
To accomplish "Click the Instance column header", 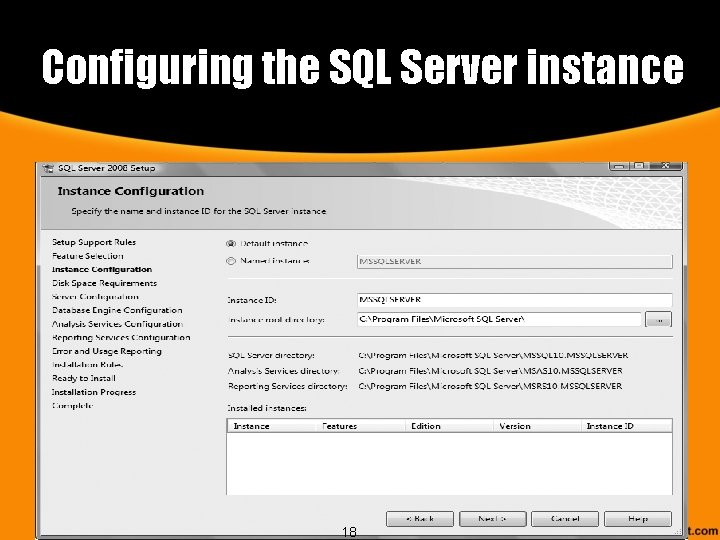I will 272,426.
